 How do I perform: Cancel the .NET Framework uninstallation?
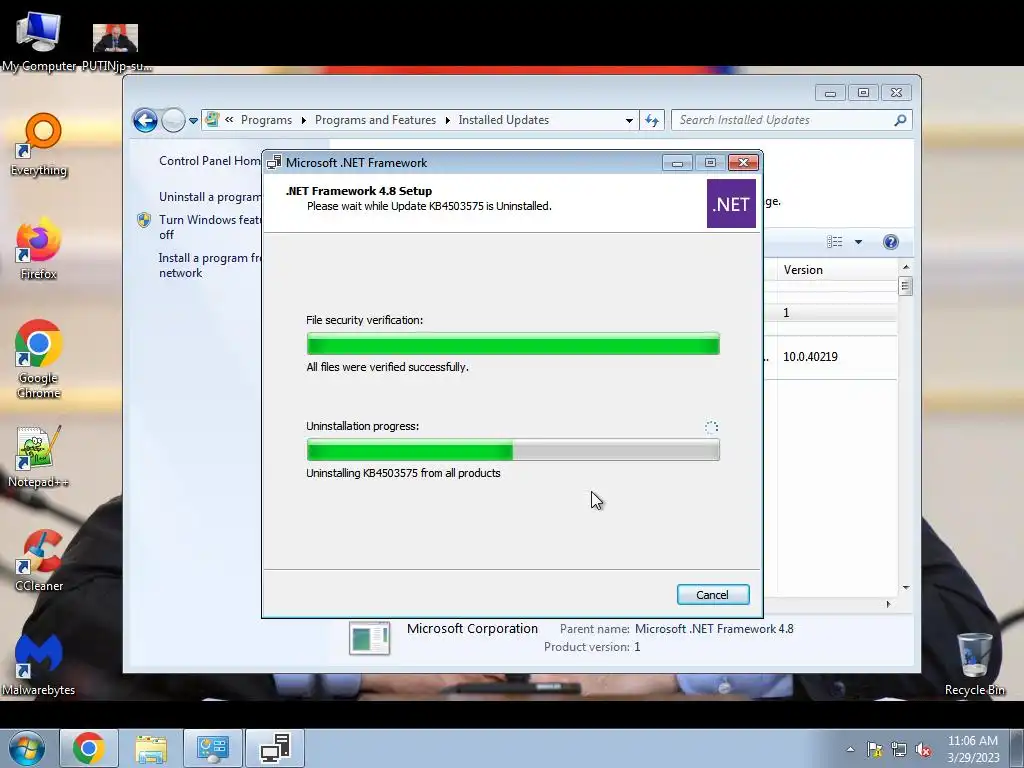coord(712,594)
